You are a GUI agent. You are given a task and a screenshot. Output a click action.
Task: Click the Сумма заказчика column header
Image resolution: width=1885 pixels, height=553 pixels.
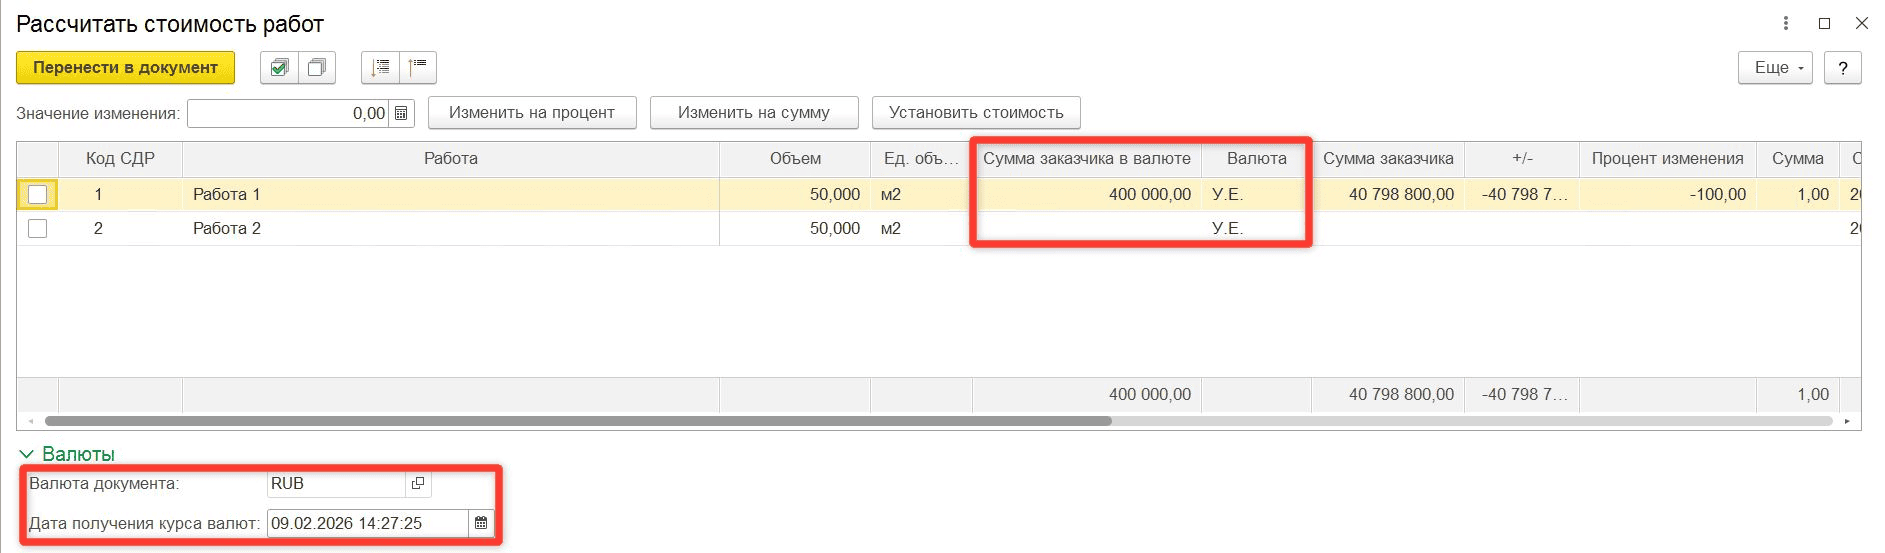[x=1388, y=159]
